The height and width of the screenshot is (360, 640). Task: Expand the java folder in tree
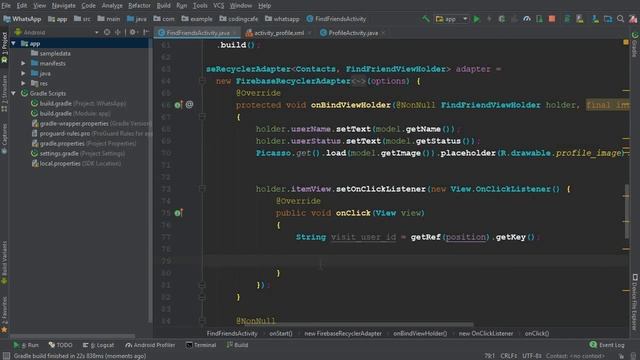pos(23,73)
